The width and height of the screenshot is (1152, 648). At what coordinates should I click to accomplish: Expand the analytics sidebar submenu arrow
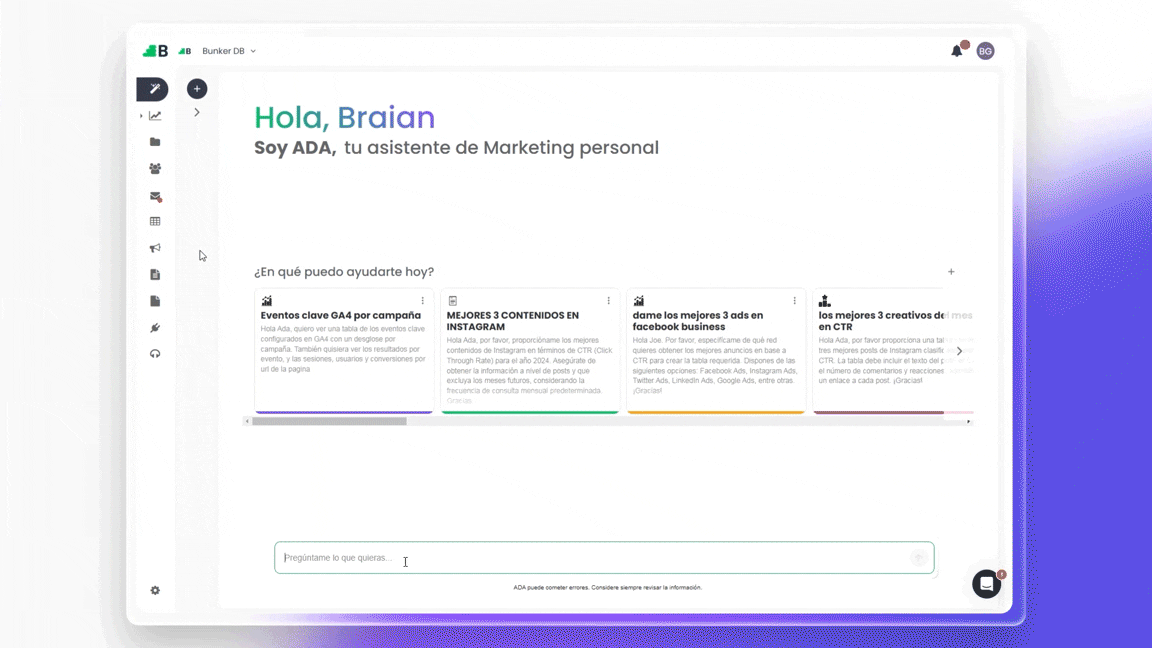click(x=141, y=116)
